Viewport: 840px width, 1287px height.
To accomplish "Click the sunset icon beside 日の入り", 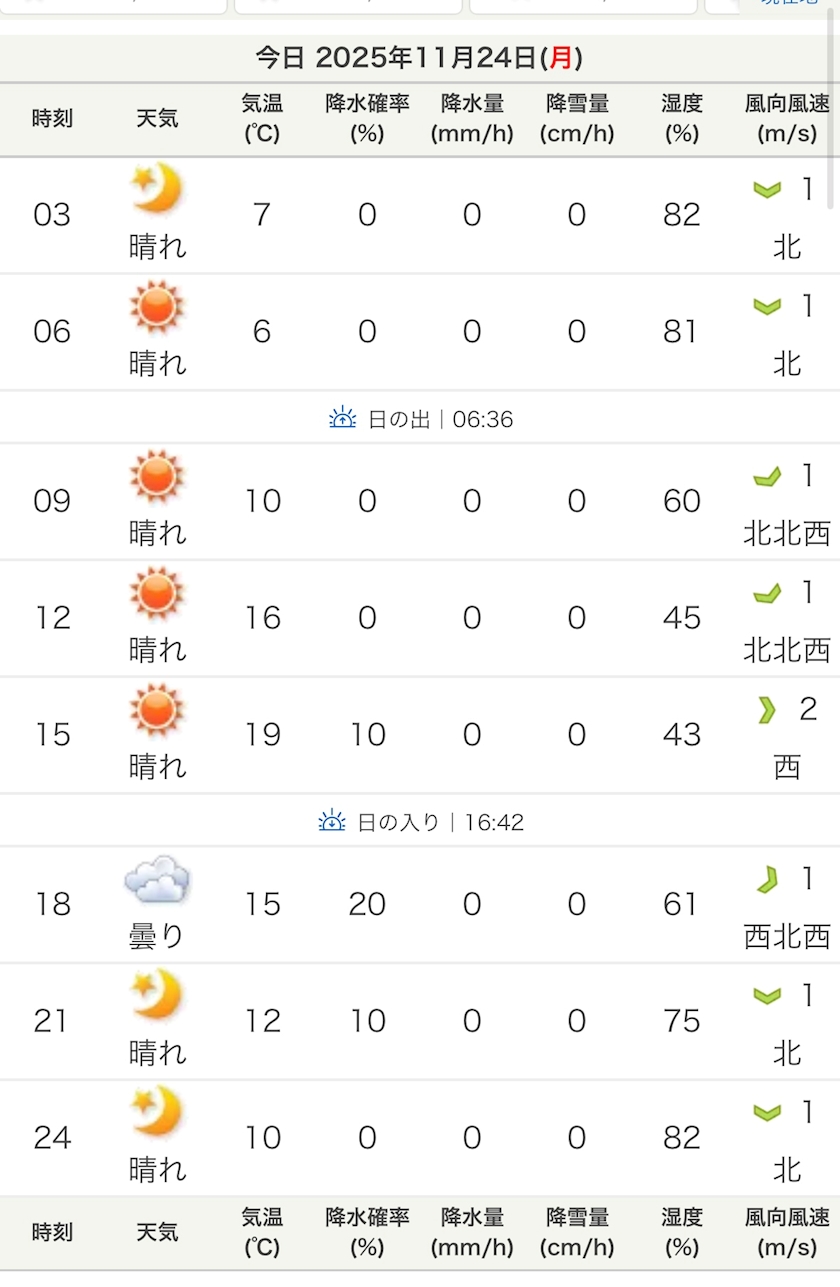I will [332, 822].
